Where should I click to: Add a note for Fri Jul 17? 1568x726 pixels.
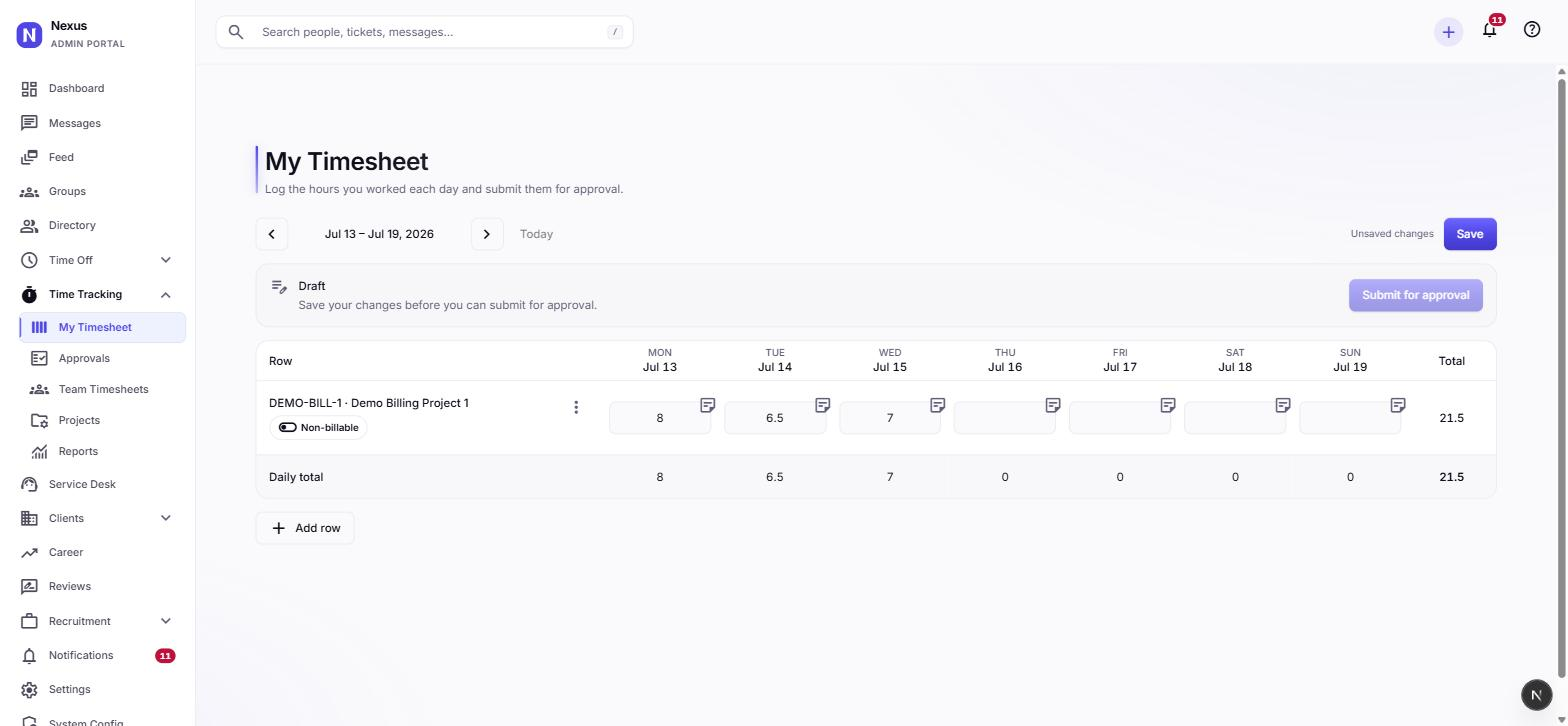[1167, 405]
